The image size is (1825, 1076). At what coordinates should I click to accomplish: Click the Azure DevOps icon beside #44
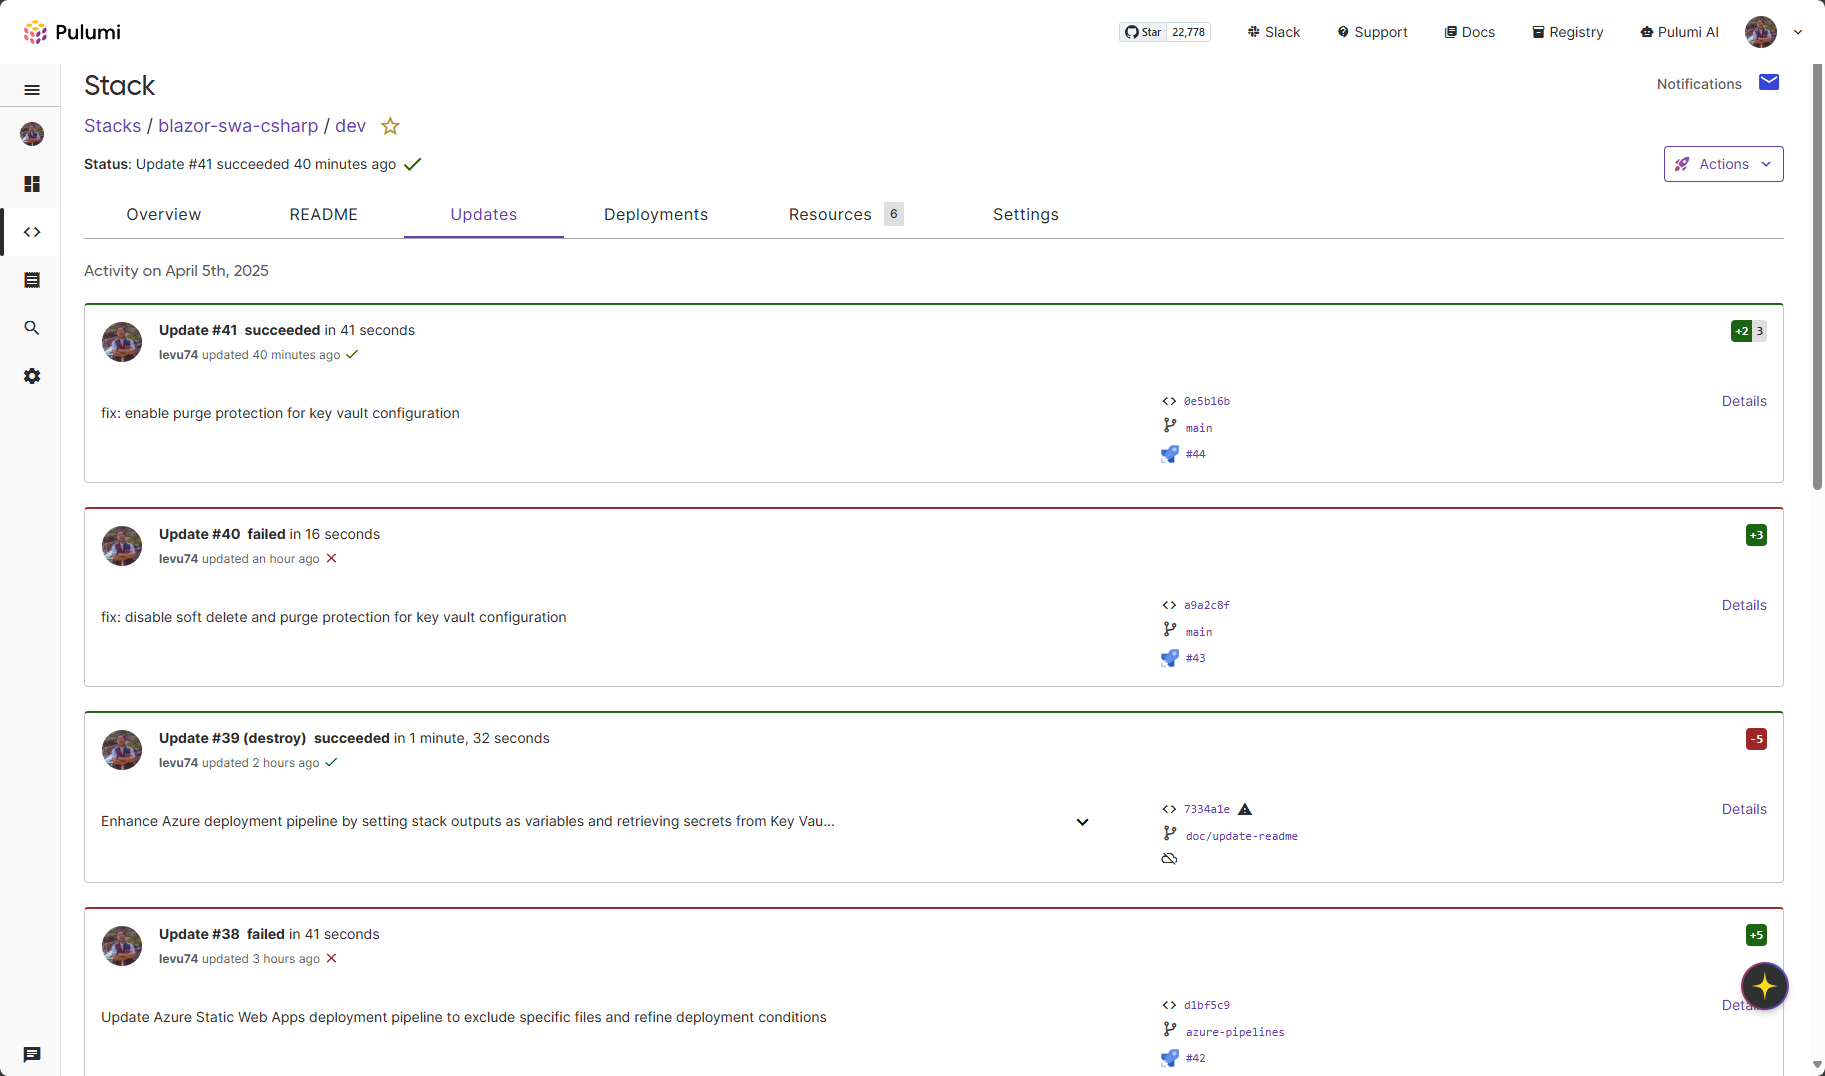[1169, 454]
